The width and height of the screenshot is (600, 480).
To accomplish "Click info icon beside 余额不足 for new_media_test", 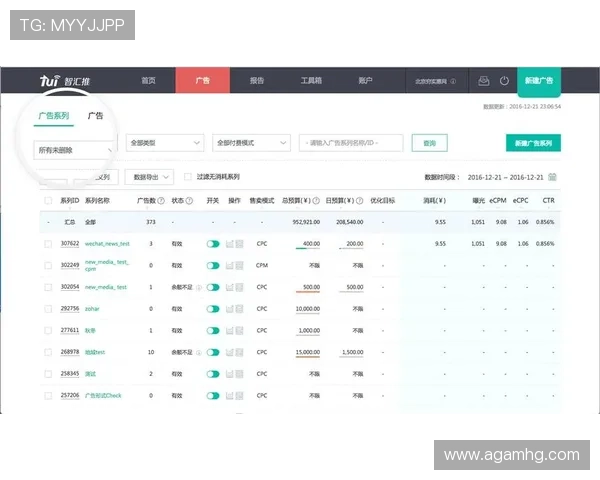I will (198, 287).
